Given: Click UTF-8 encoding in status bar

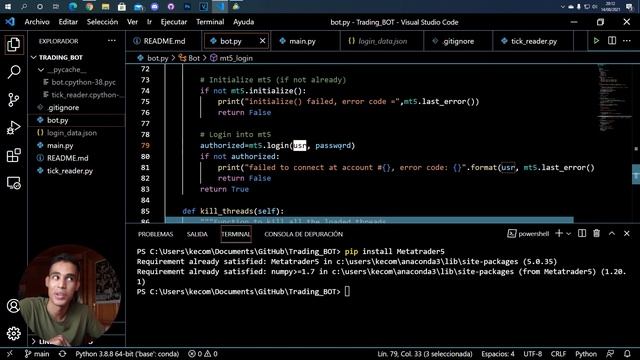Looking at the screenshot, I should (533, 354).
